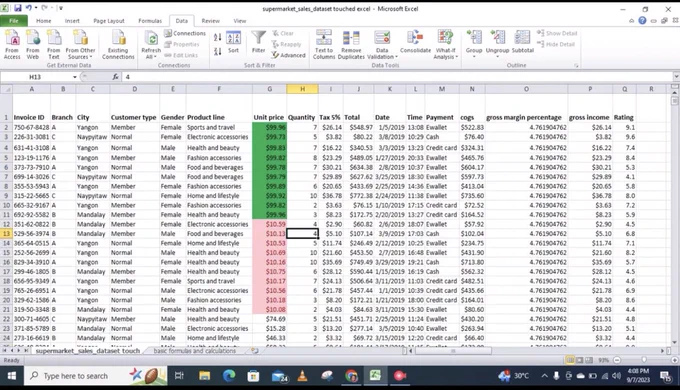
Task: Customize Quick Access Toolbar dropdown
Action: (61, 8)
